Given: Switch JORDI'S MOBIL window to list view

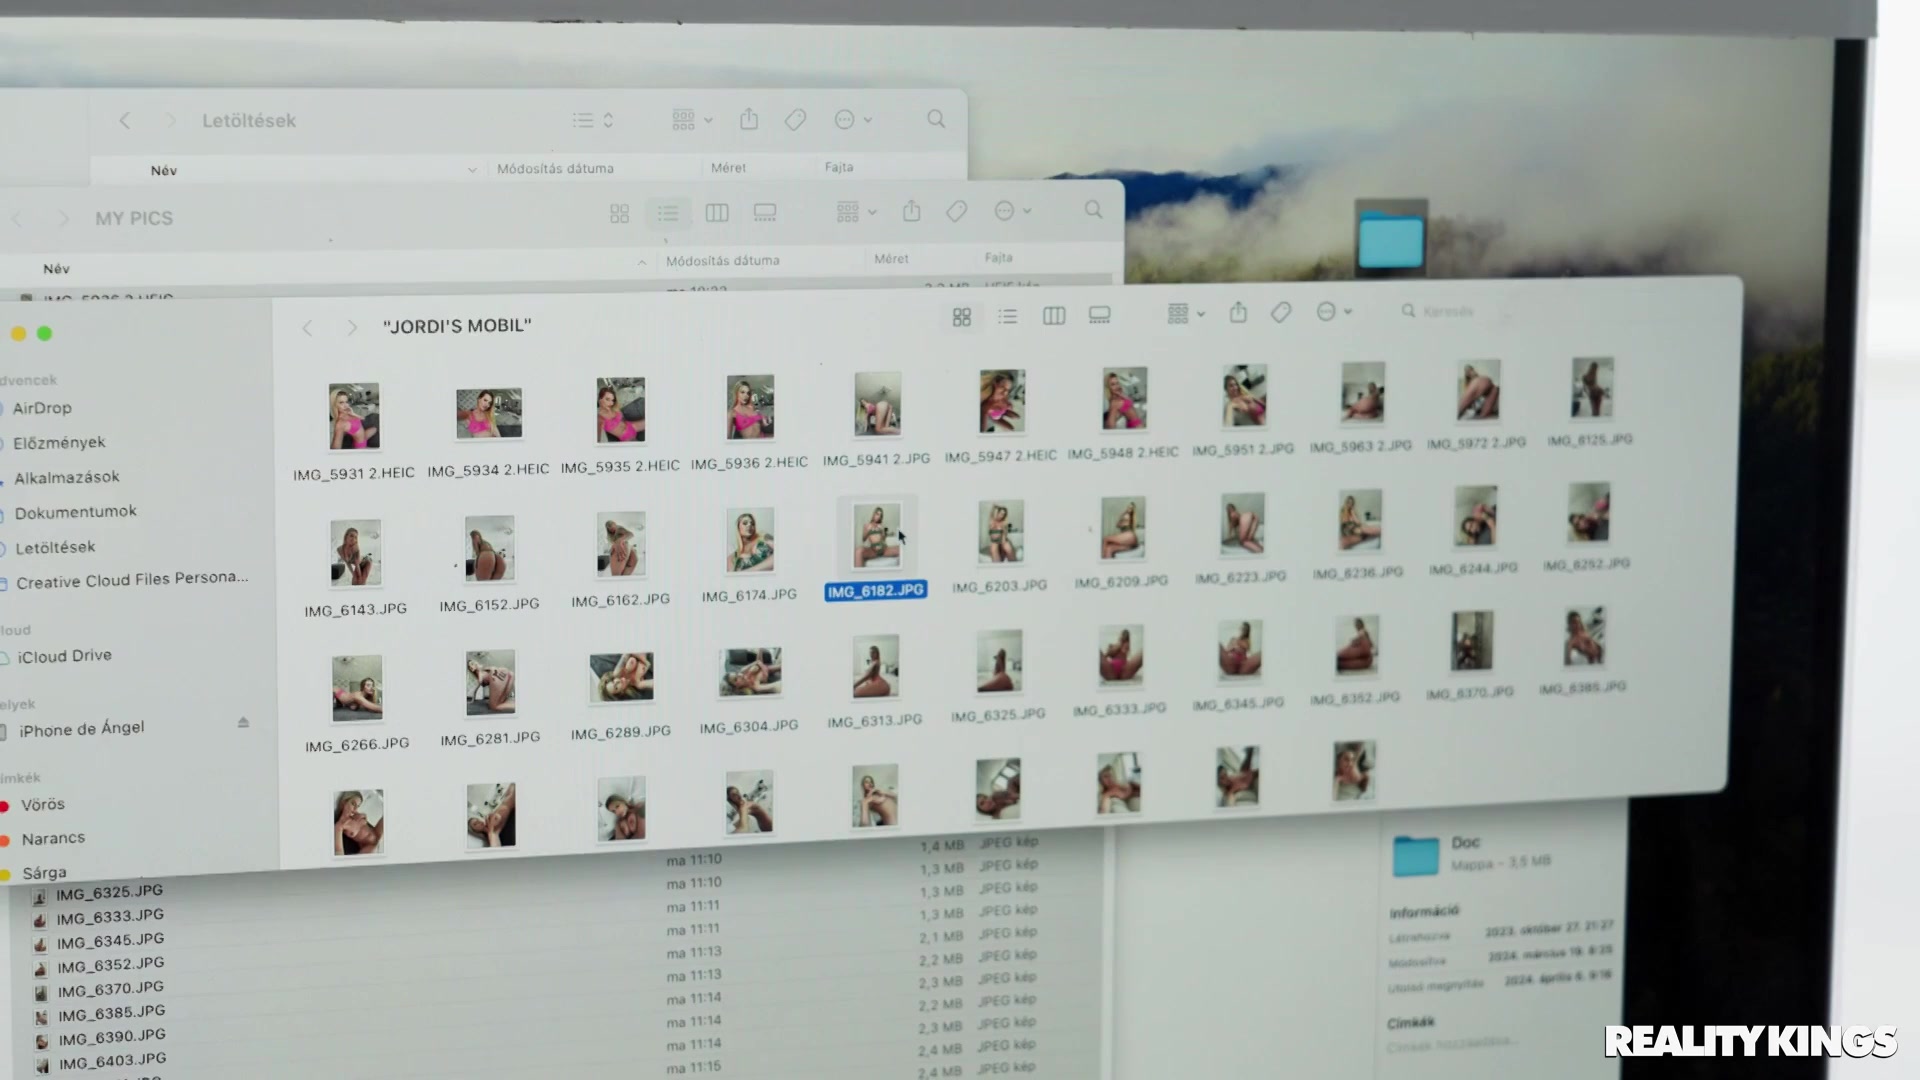Looking at the screenshot, I should tap(1007, 317).
